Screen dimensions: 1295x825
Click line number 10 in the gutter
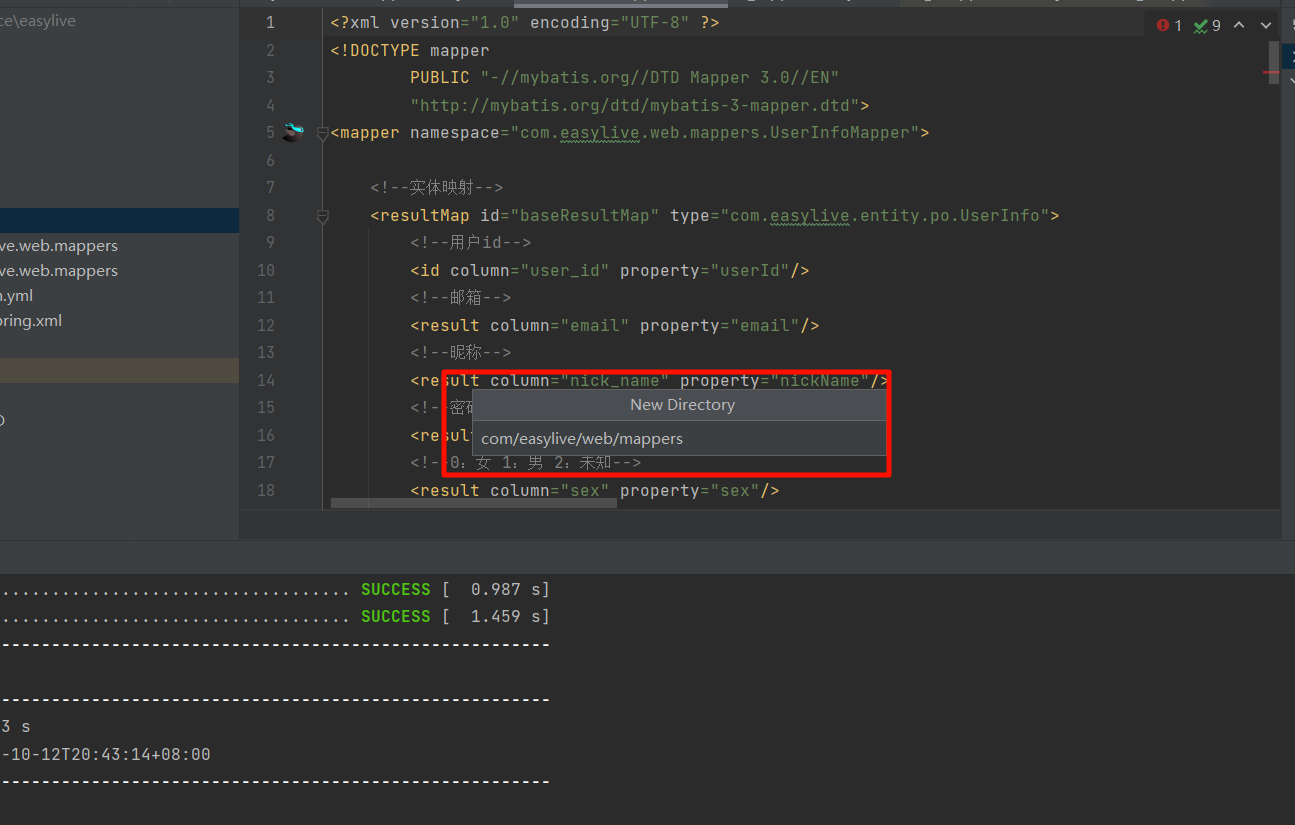pyautogui.click(x=266, y=270)
